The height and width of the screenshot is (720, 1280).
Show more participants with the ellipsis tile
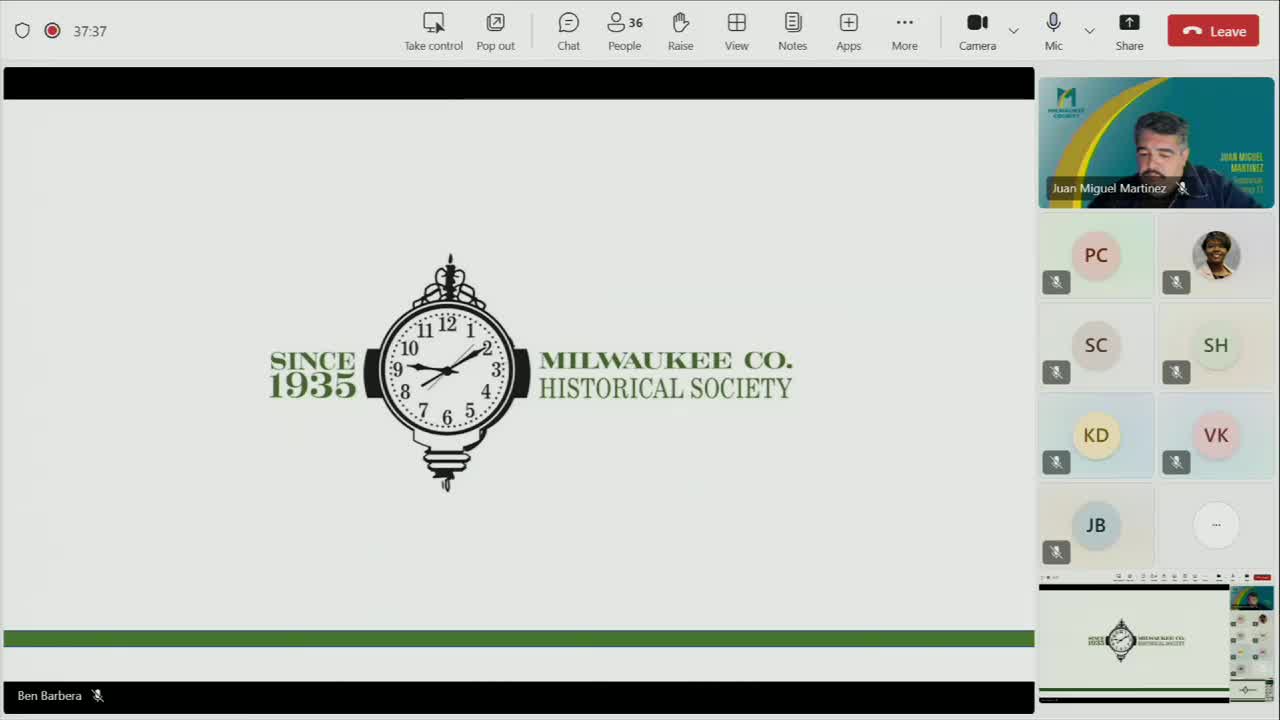pos(1216,525)
